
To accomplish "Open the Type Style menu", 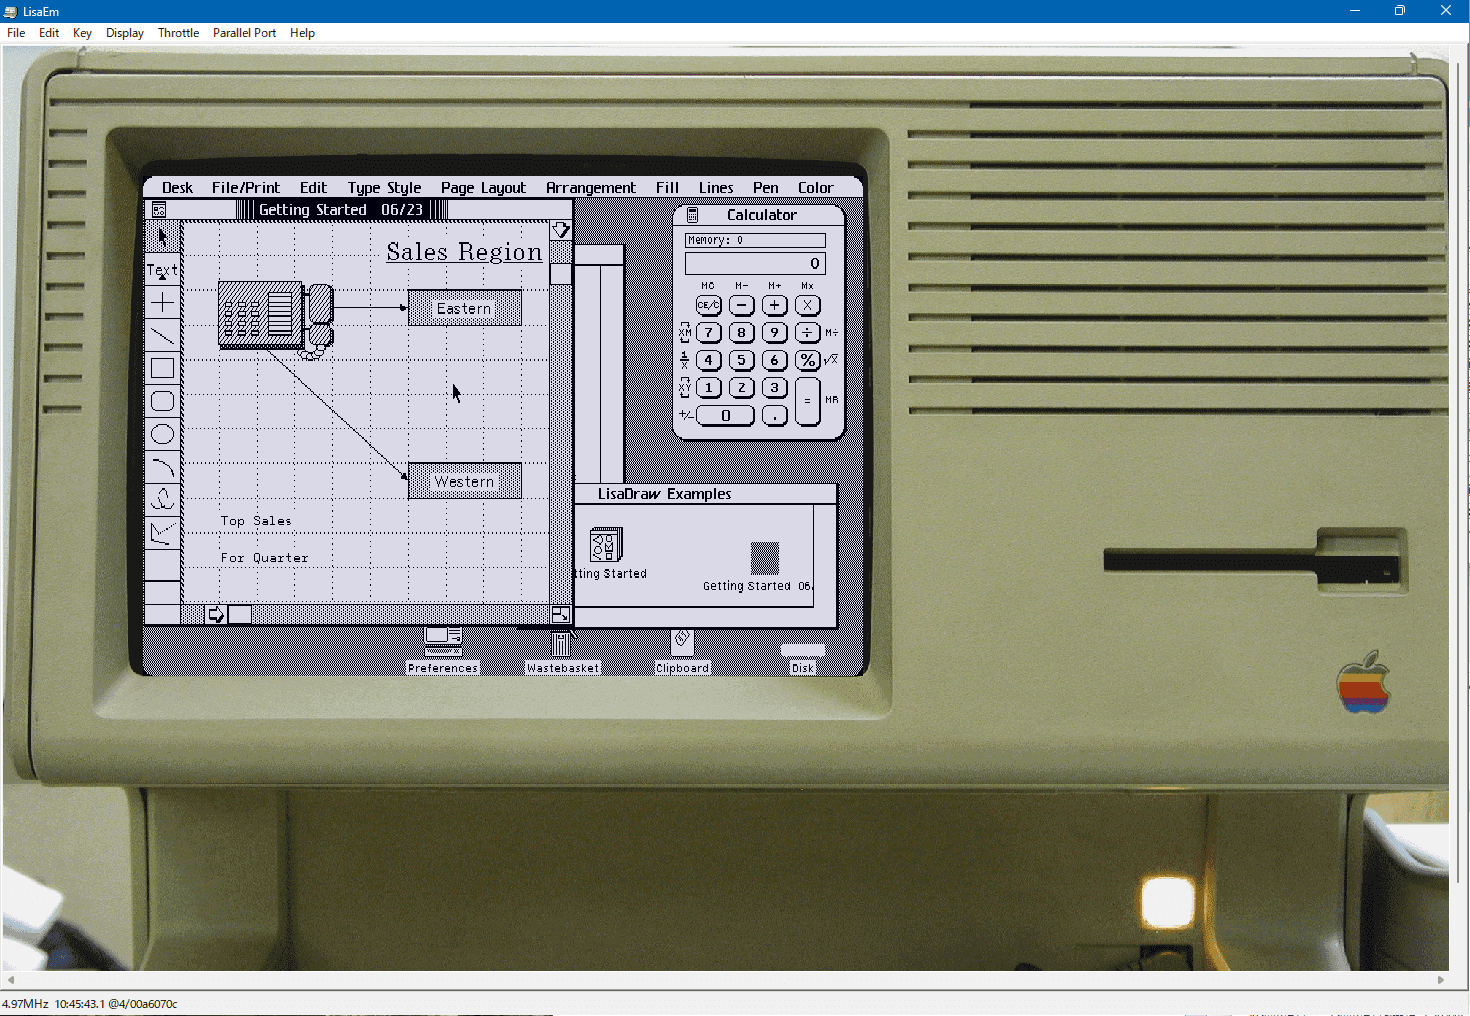I will (x=384, y=188).
